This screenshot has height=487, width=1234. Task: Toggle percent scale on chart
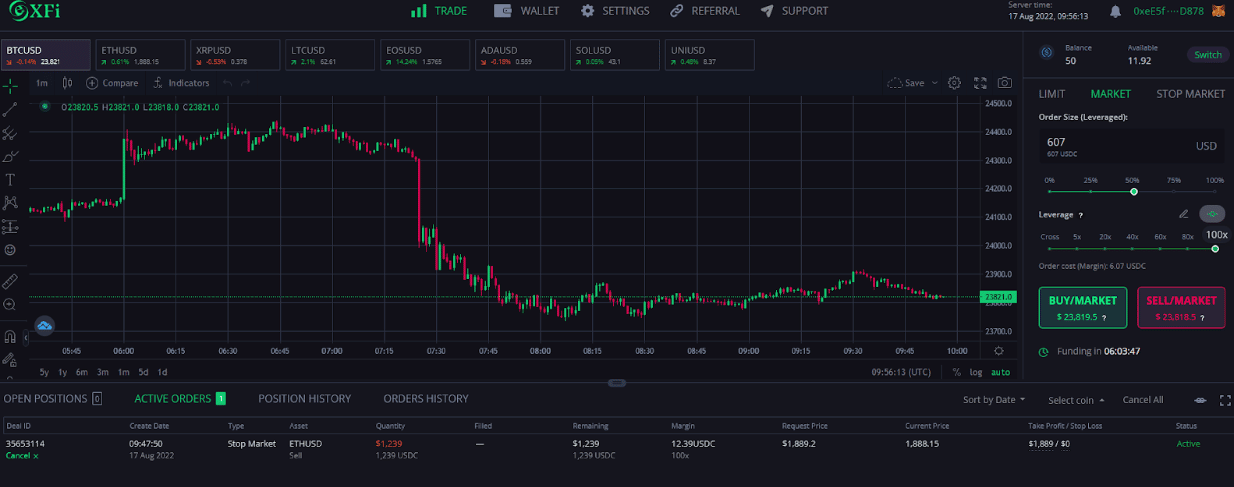(x=956, y=372)
